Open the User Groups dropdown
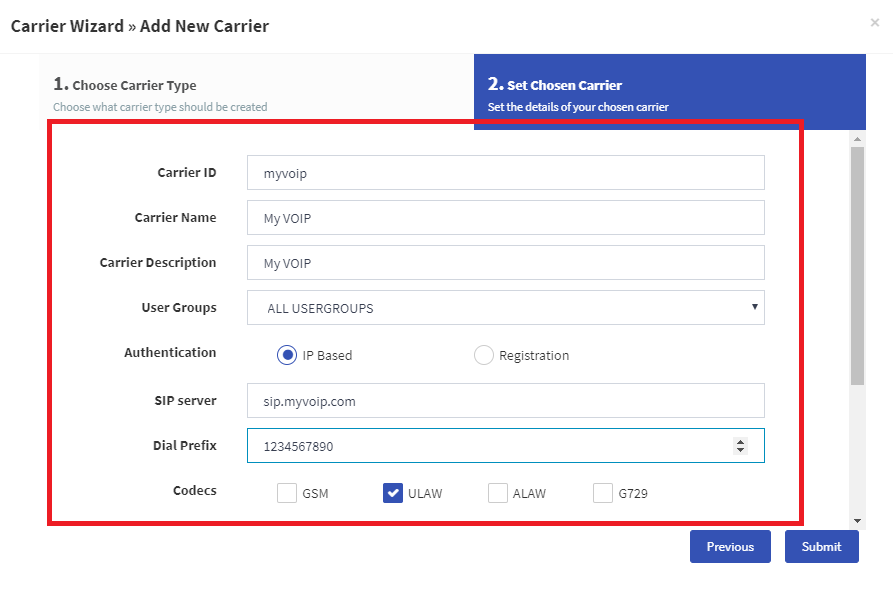893x609 pixels. click(x=506, y=308)
